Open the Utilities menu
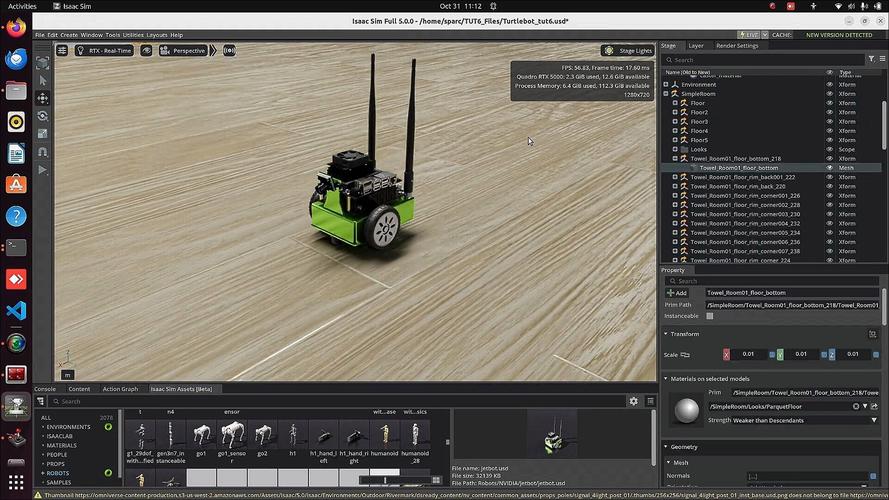This screenshot has width=889, height=500. 133,35
